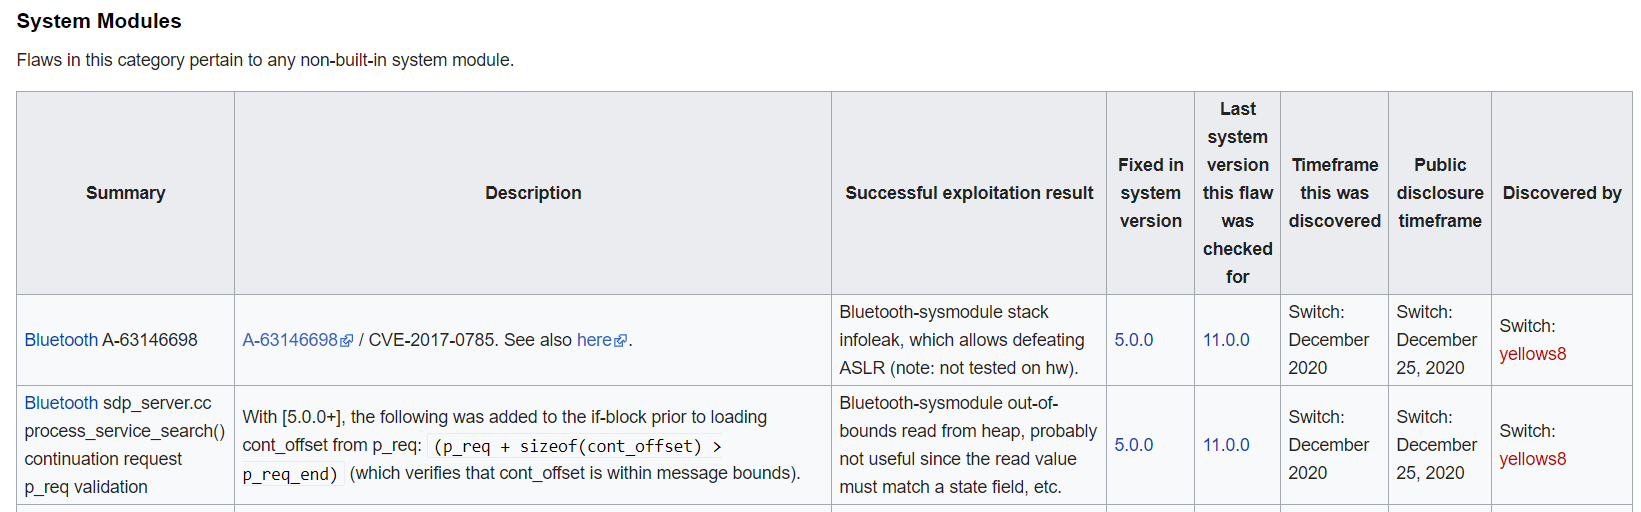Click the Summary column header

point(126,193)
